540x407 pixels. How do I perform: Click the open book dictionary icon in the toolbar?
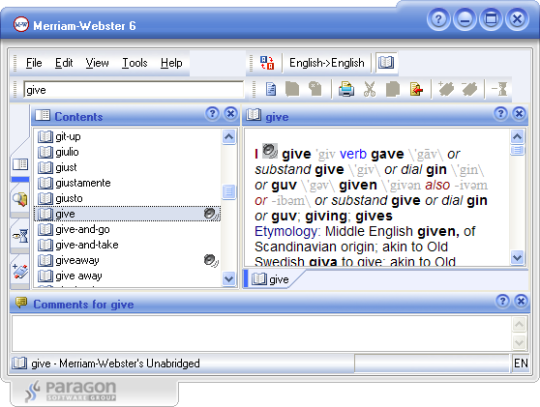(x=386, y=63)
